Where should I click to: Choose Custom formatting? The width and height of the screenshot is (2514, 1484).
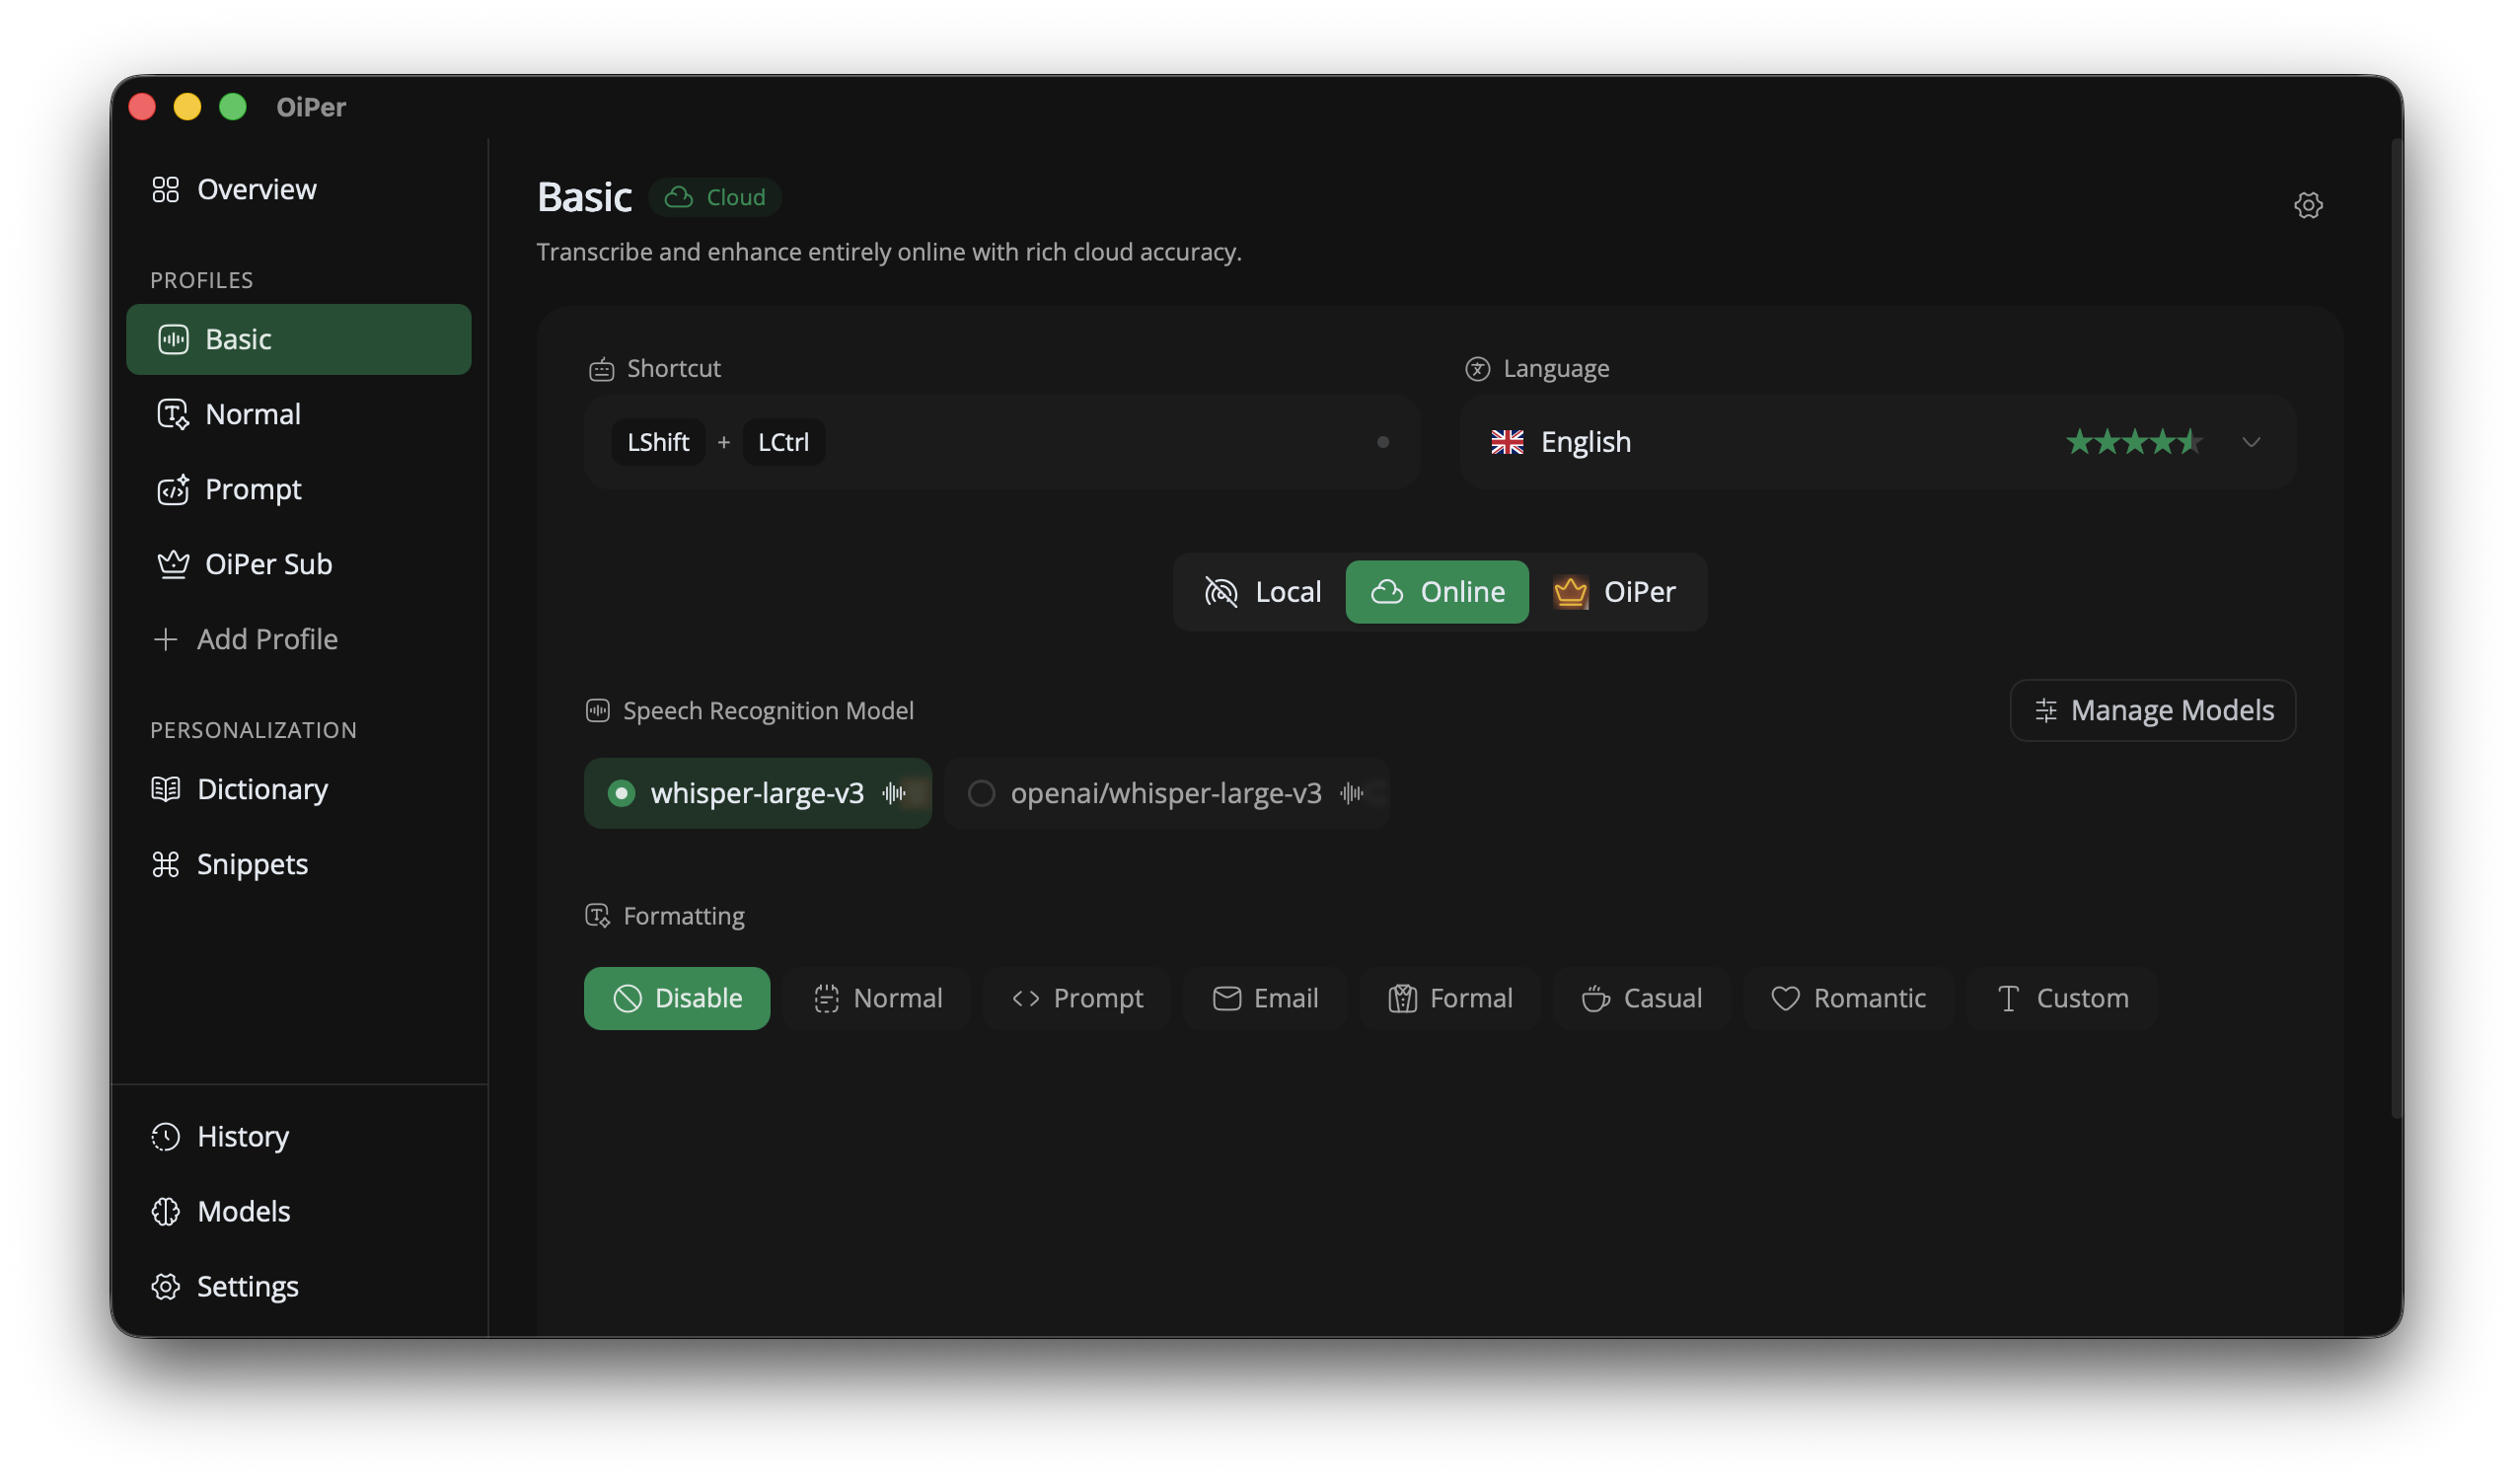(x=2062, y=998)
